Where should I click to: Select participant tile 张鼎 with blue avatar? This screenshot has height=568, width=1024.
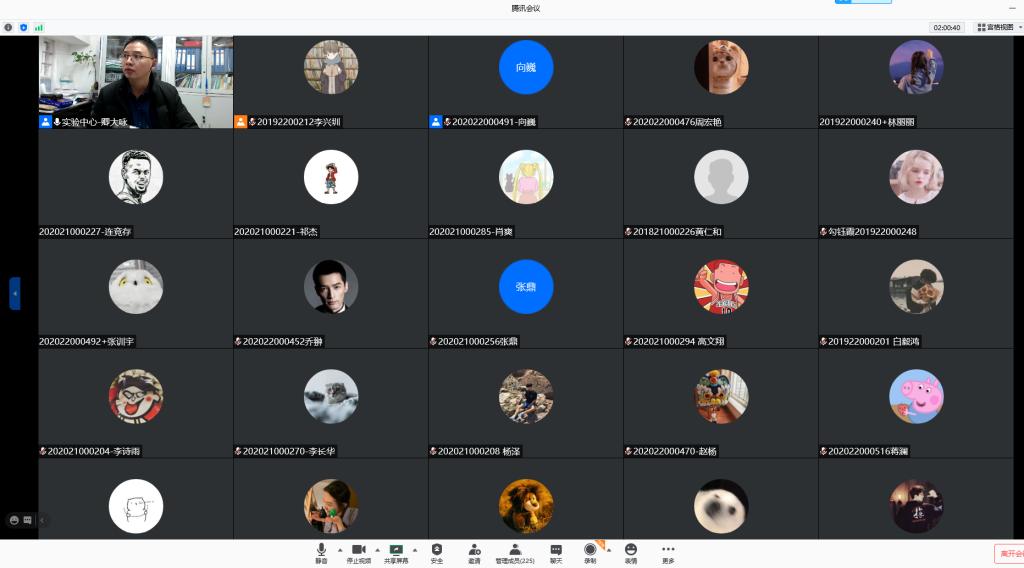[x=525, y=287]
